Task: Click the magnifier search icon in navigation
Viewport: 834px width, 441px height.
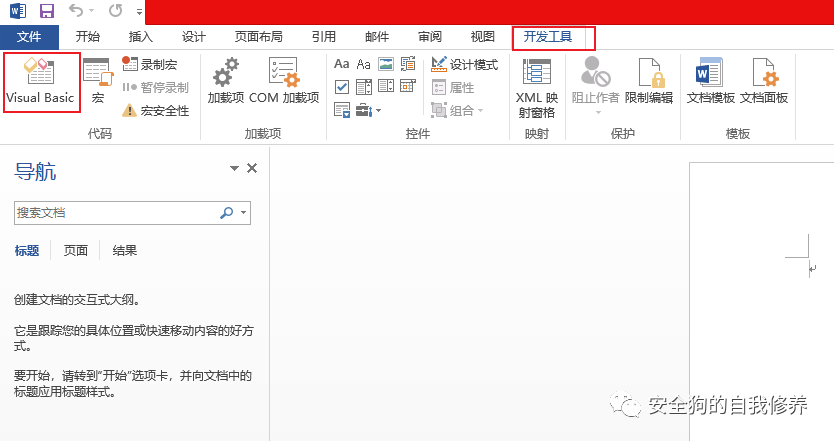Action: click(227, 213)
